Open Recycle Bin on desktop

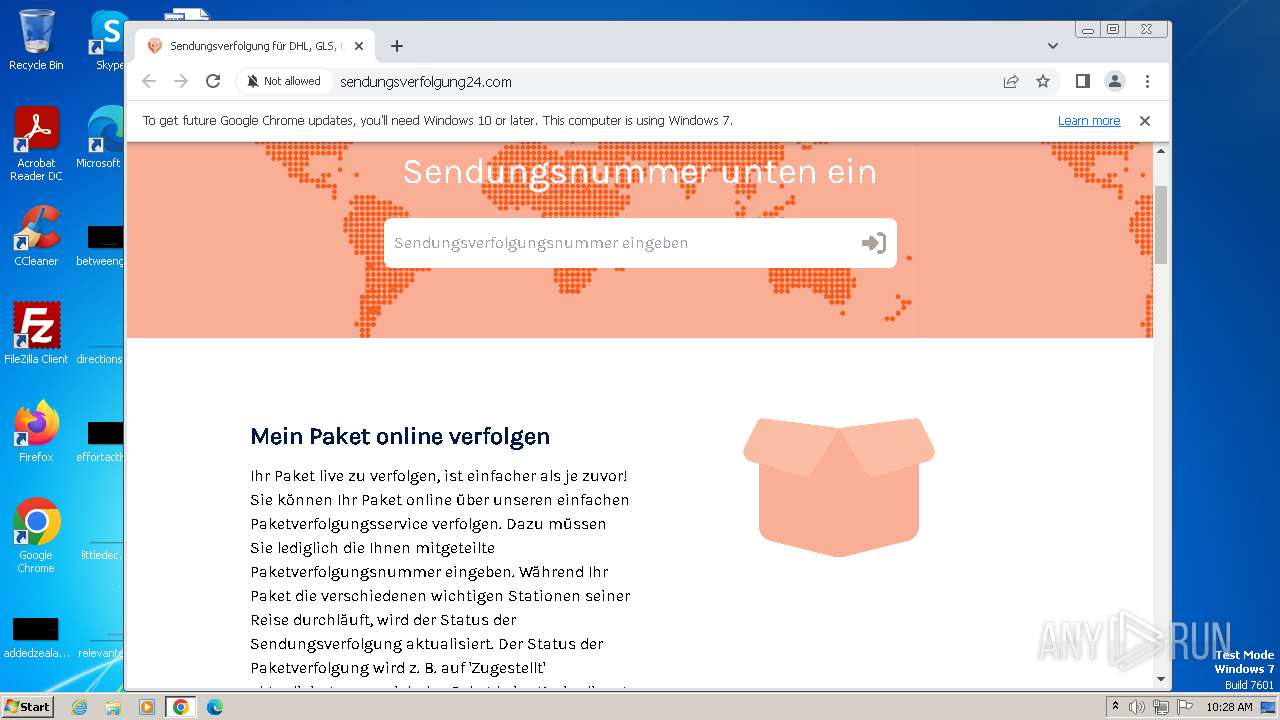pyautogui.click(x=36, y=40)
